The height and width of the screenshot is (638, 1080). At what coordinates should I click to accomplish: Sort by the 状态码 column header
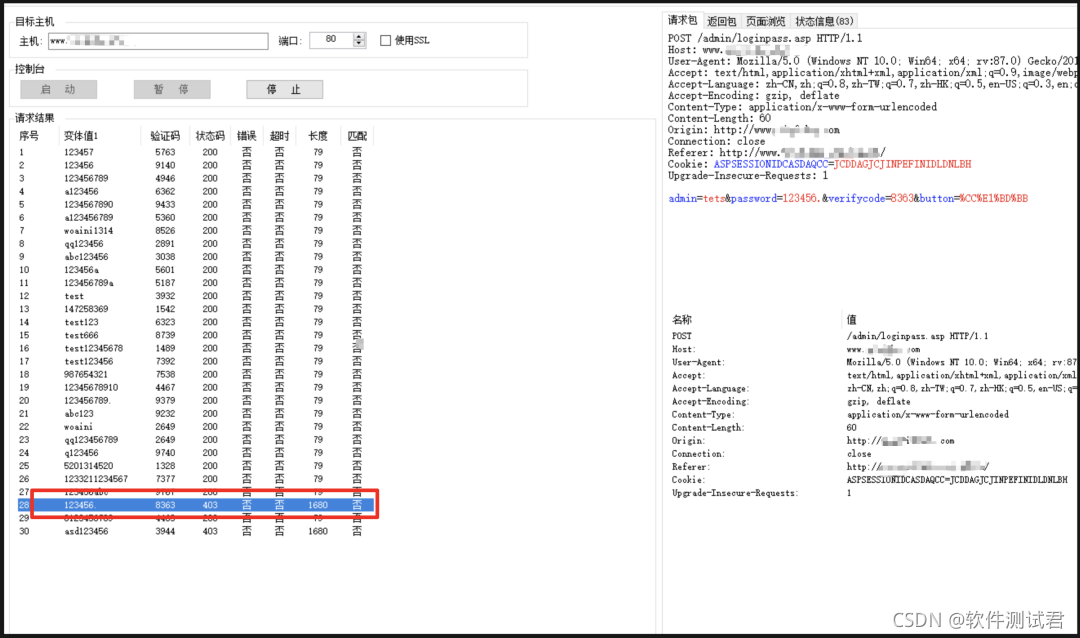(x=210, y=136)
